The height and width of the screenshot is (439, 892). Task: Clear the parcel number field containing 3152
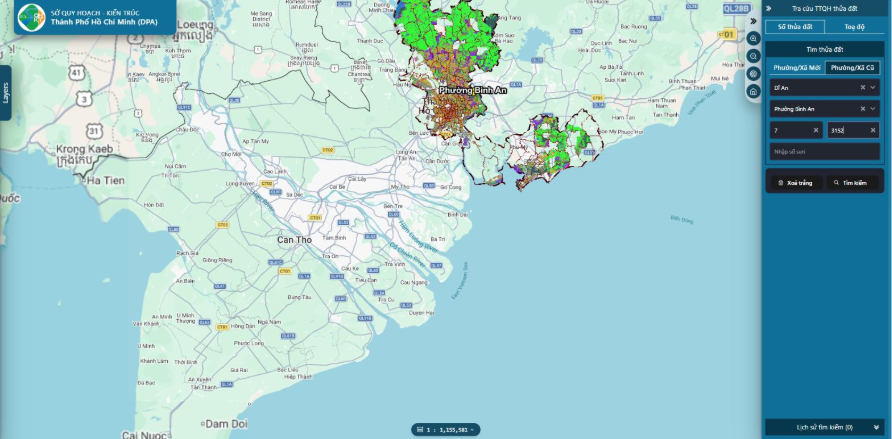pos(873,130)
